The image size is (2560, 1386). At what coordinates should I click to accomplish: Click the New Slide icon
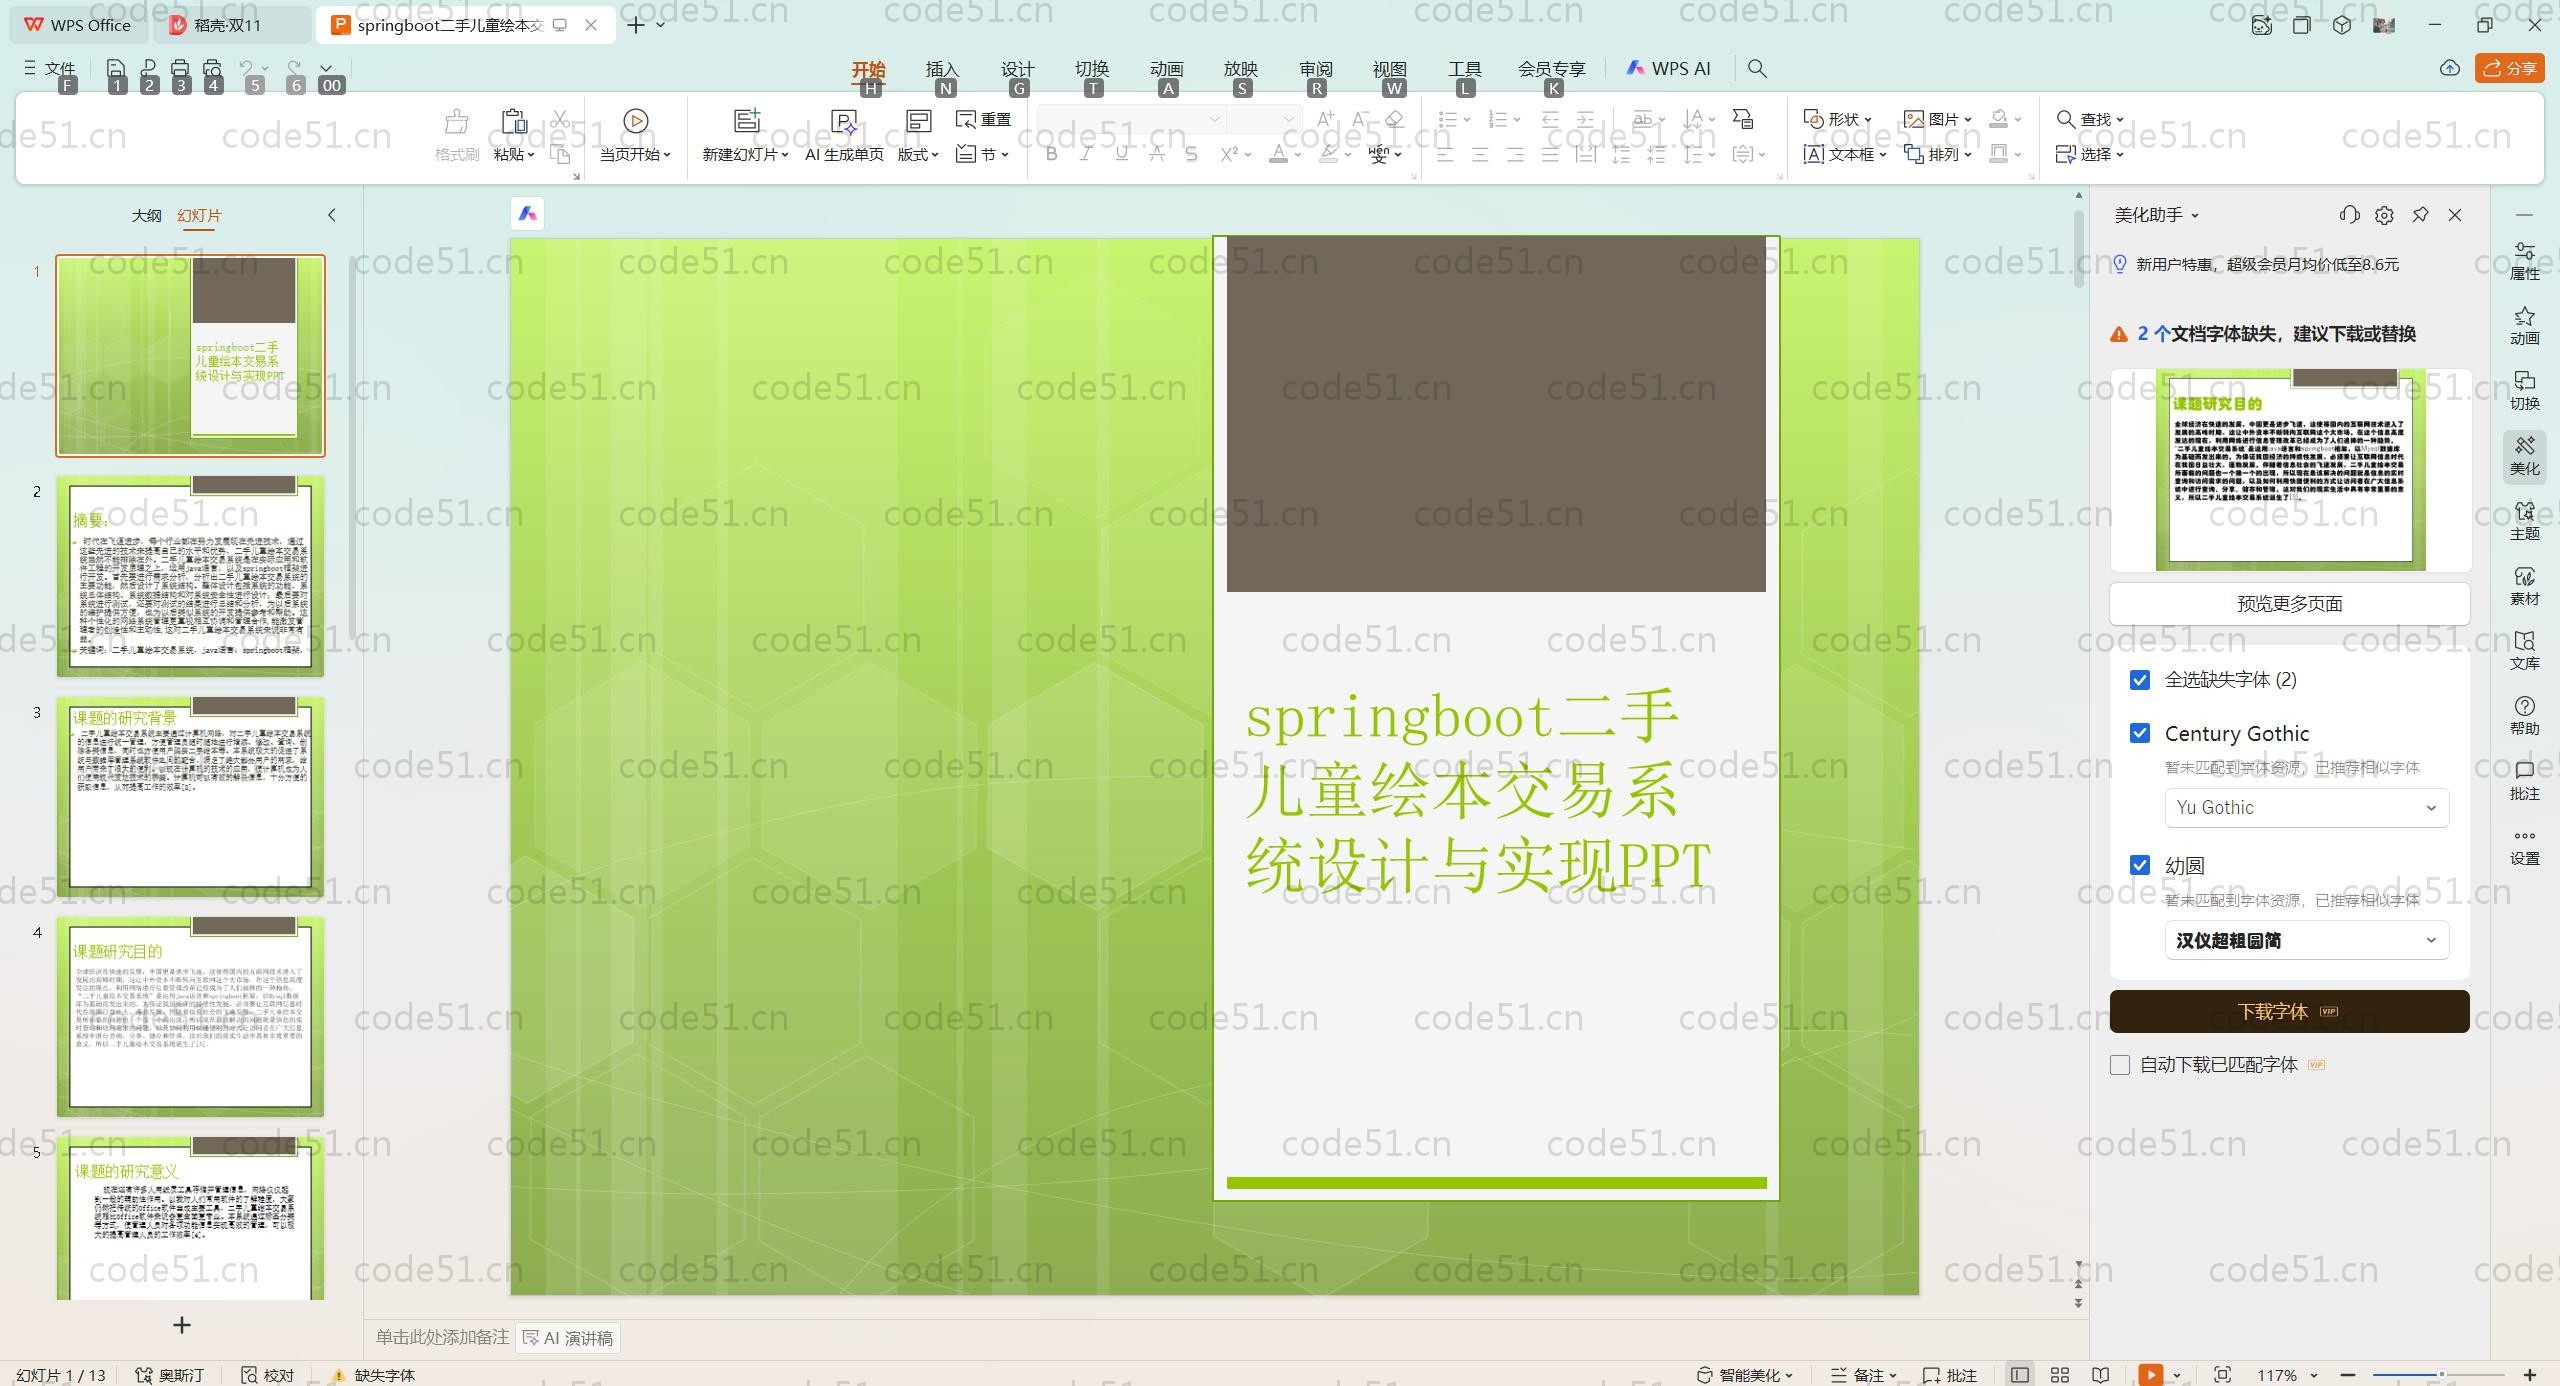pyautogui.click(x=746, y=121)
